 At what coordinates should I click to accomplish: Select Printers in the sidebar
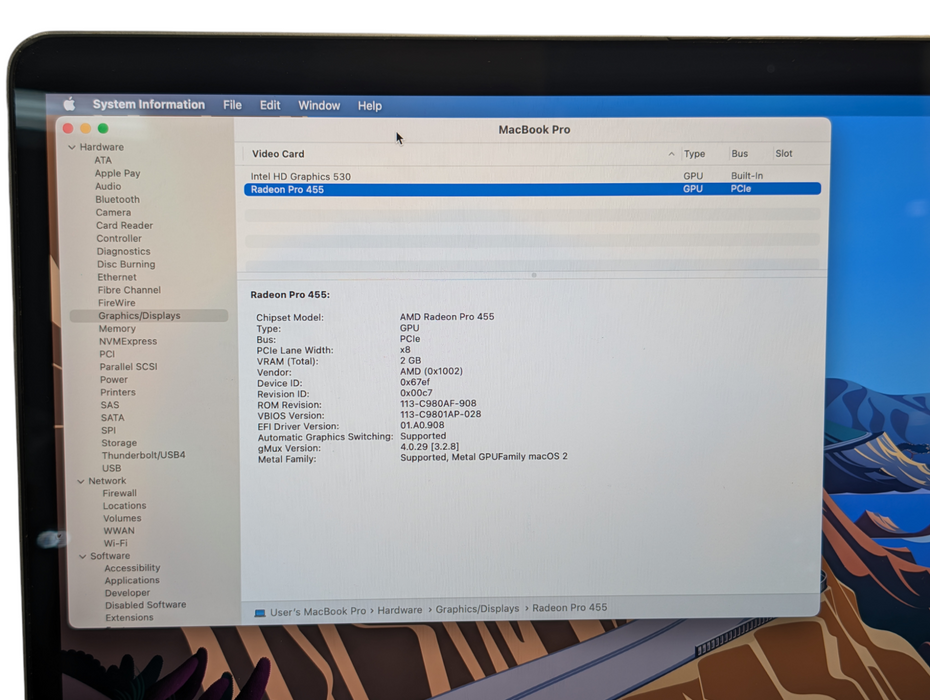[118, 392]
